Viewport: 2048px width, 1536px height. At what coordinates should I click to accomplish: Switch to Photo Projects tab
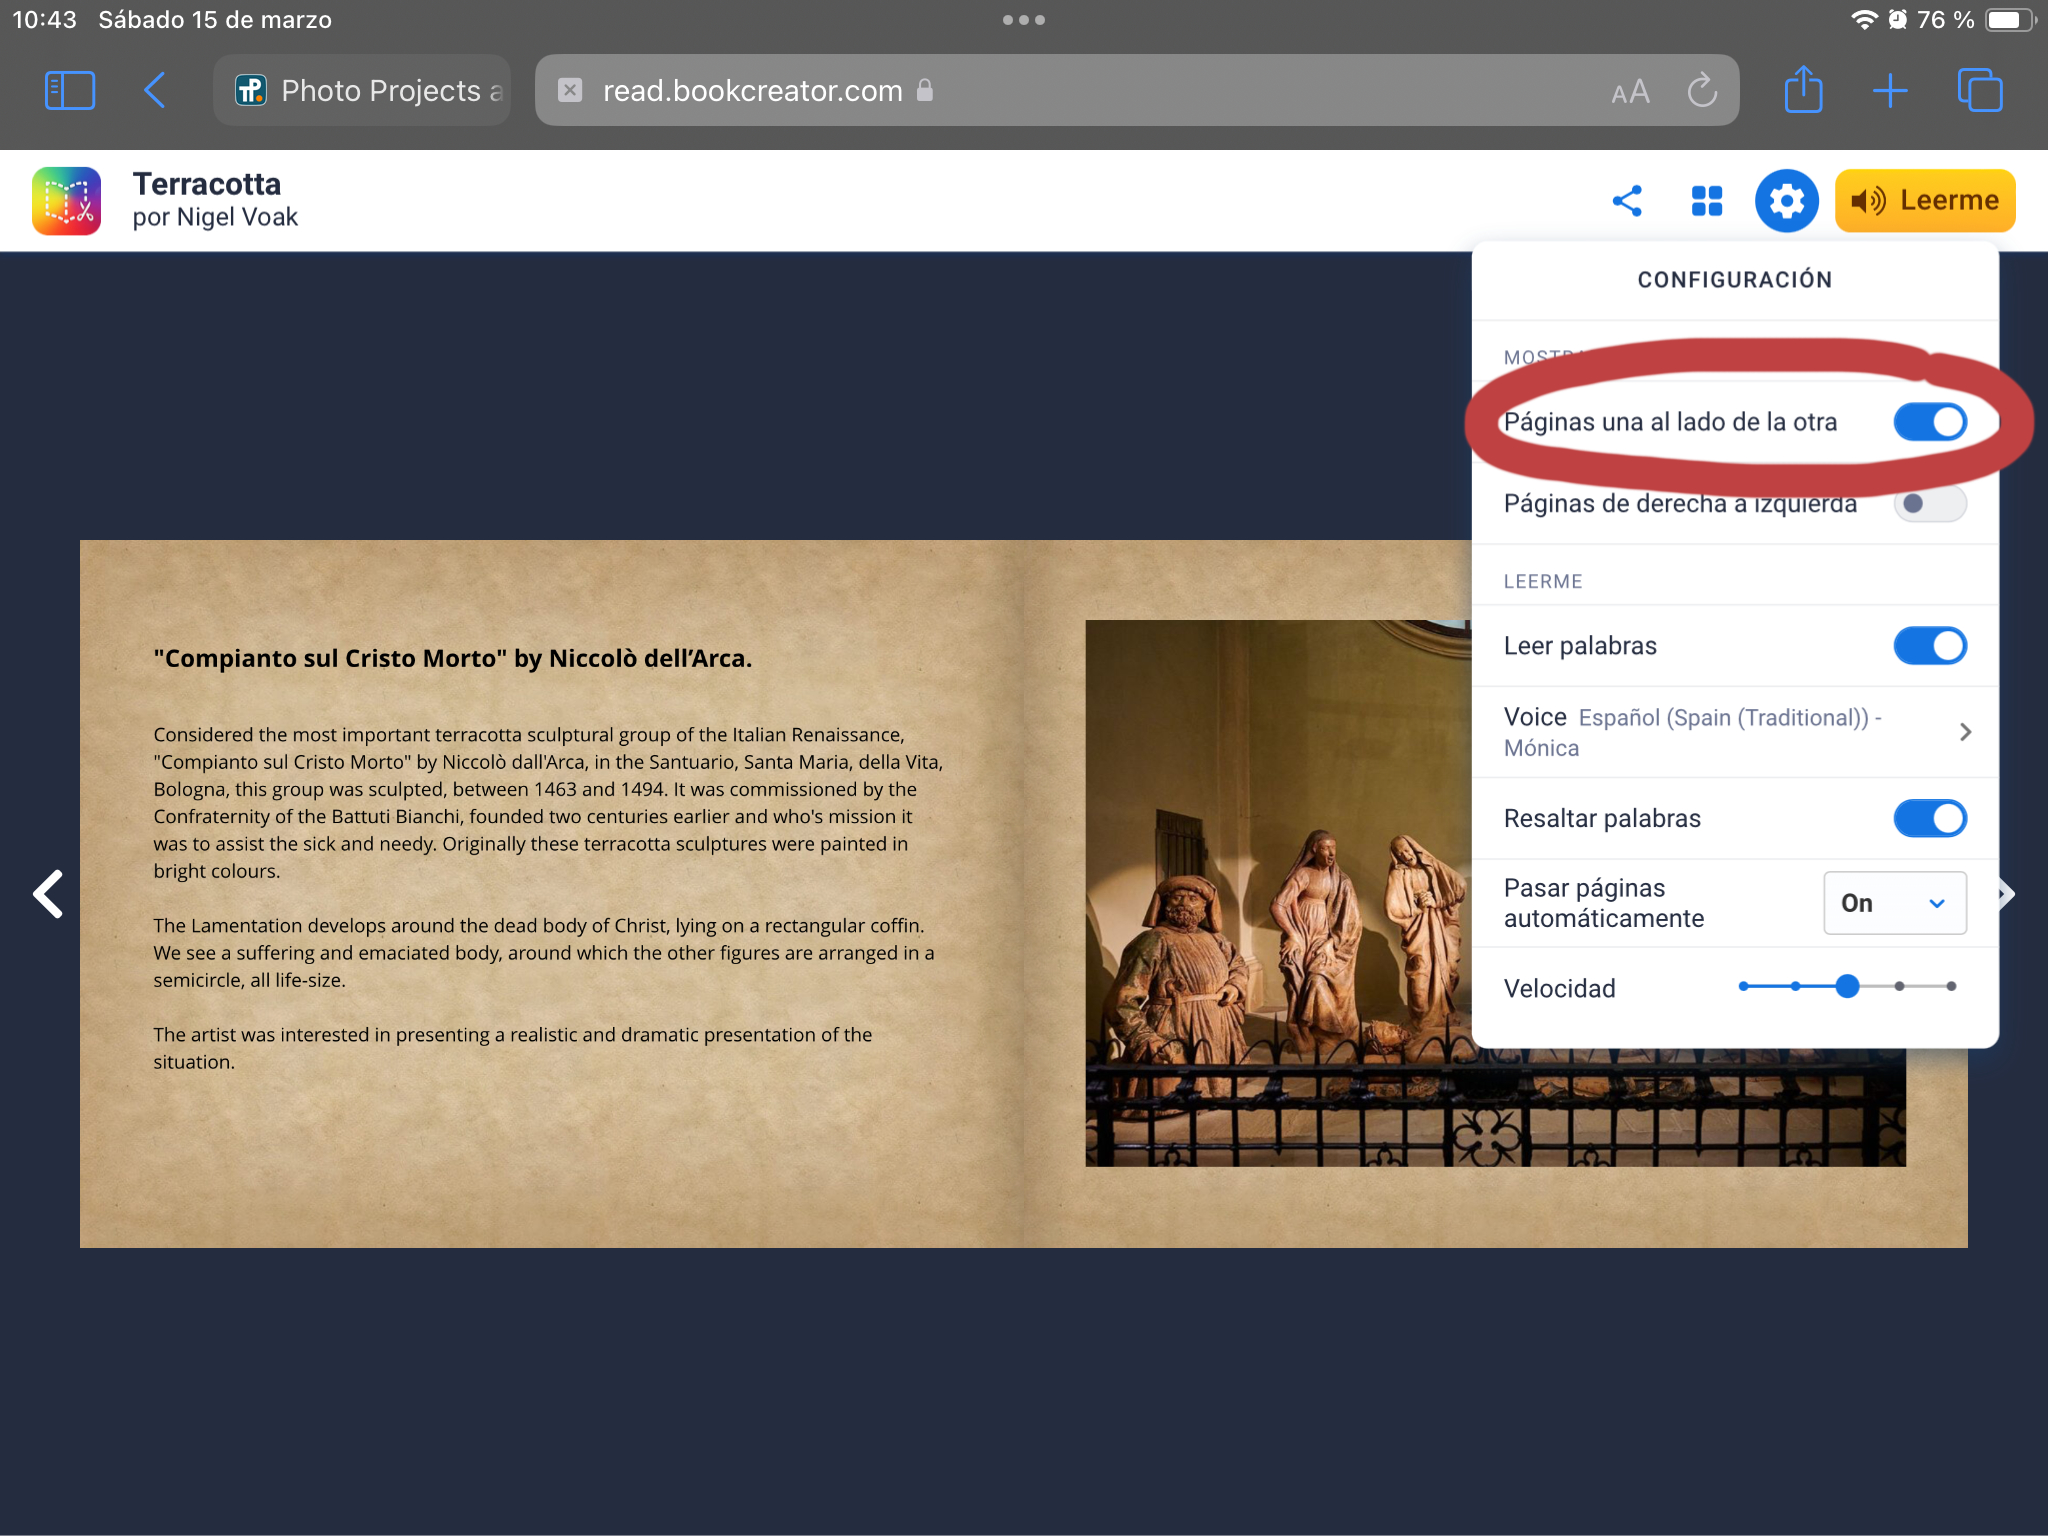click(362, 91)
